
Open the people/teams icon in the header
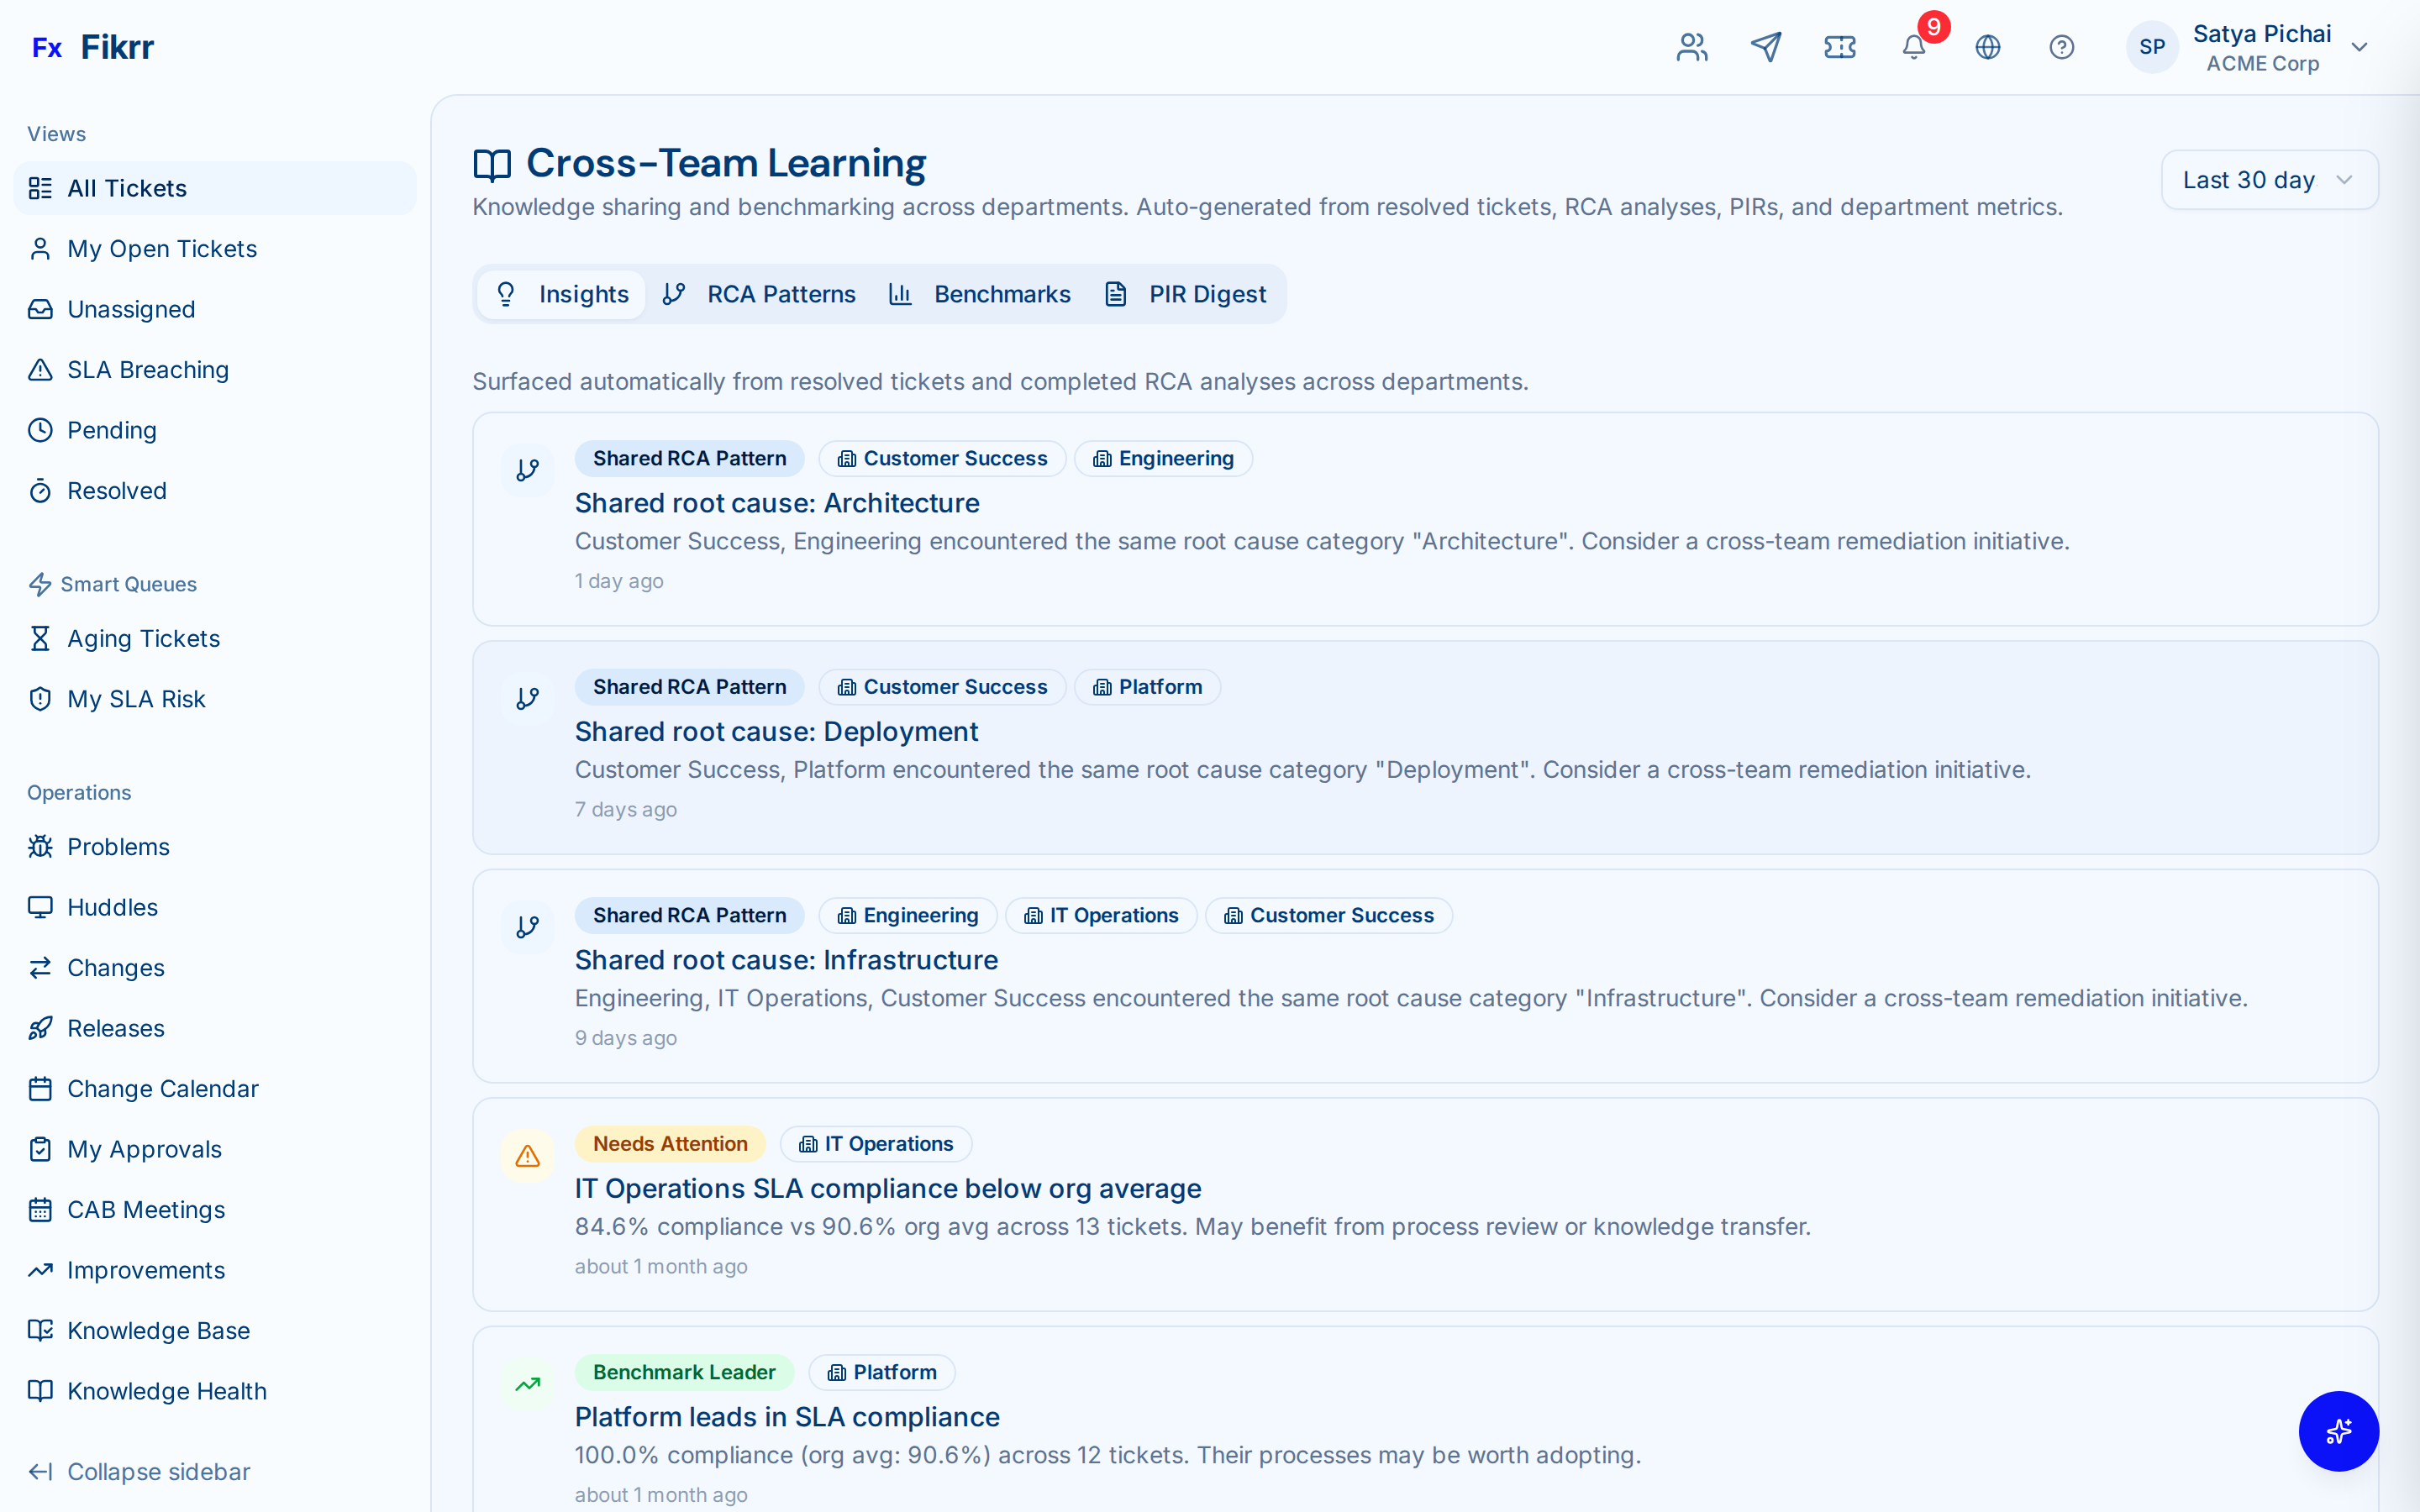[x=1691, y=47]
